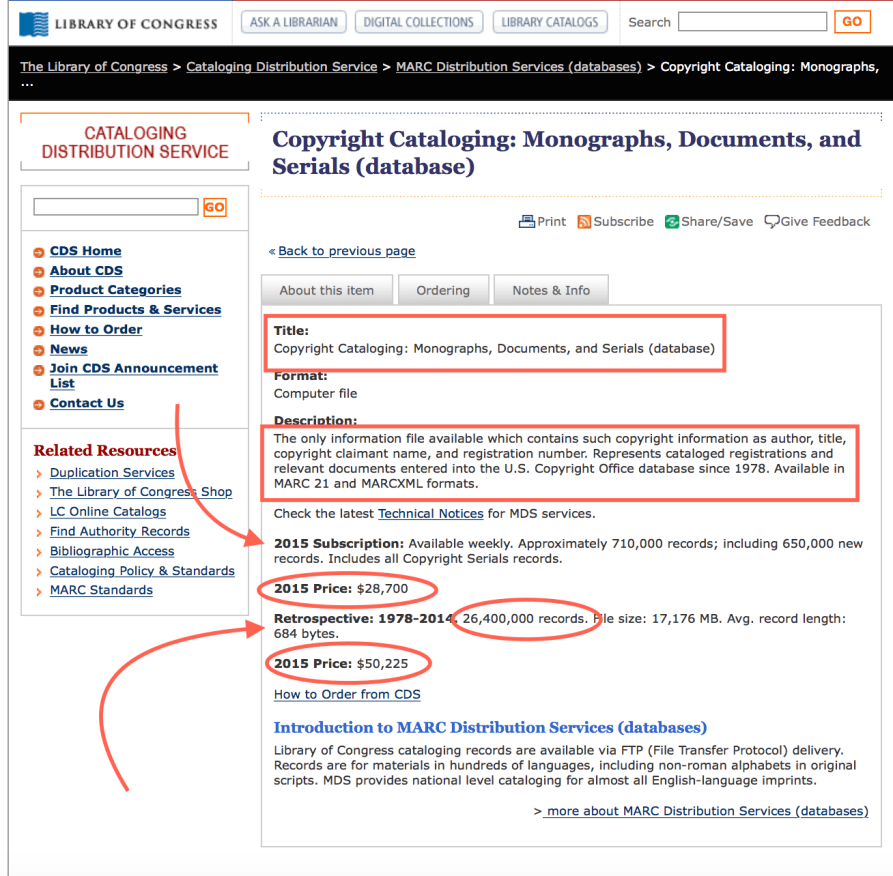Click the Give Feedback speech bubble icon
Screen dimensions: 893x876
pos(772,222)
